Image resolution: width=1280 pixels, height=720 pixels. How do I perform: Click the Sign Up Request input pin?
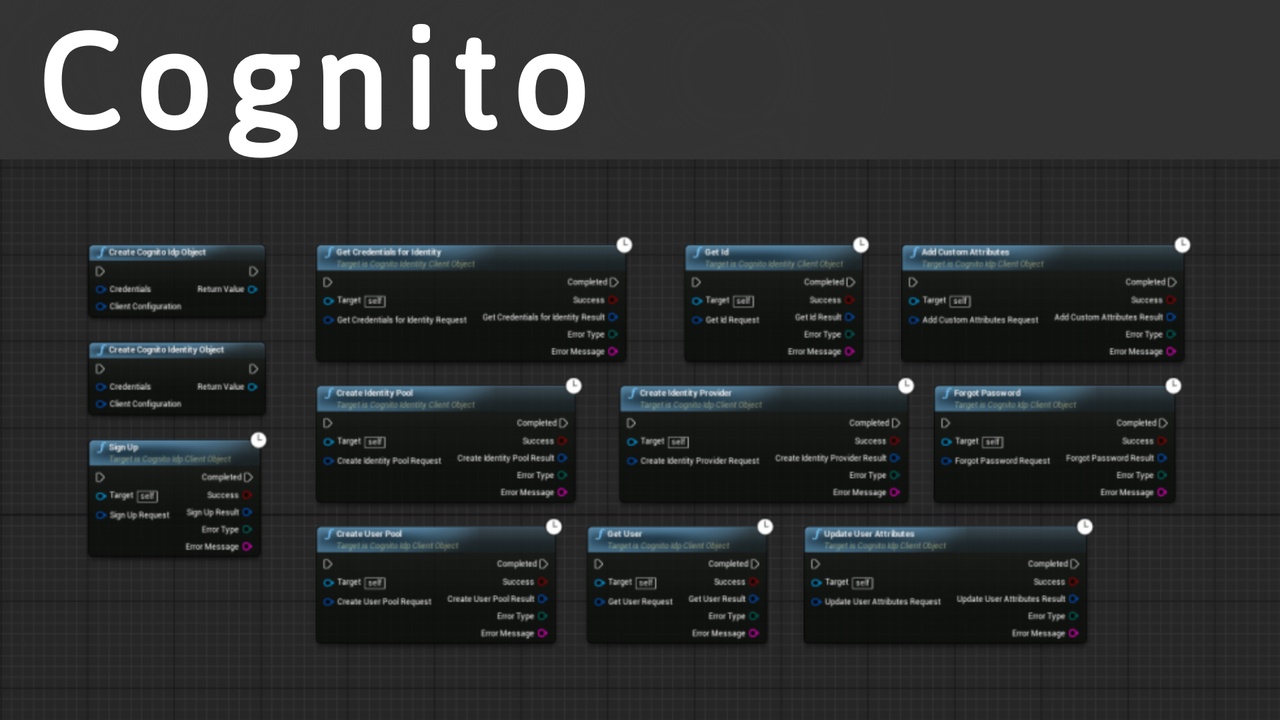point(101,515)
